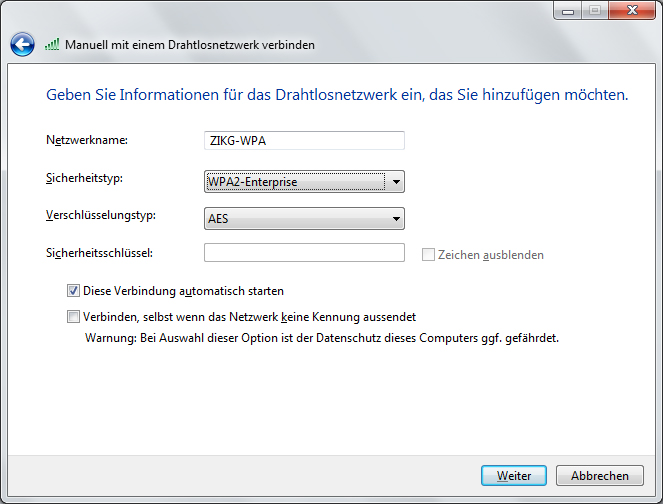This screenshot has width=663, height=504.
Task: Click the 'Sicherheitsschlüssel:' label
Action: pos(99,253)
